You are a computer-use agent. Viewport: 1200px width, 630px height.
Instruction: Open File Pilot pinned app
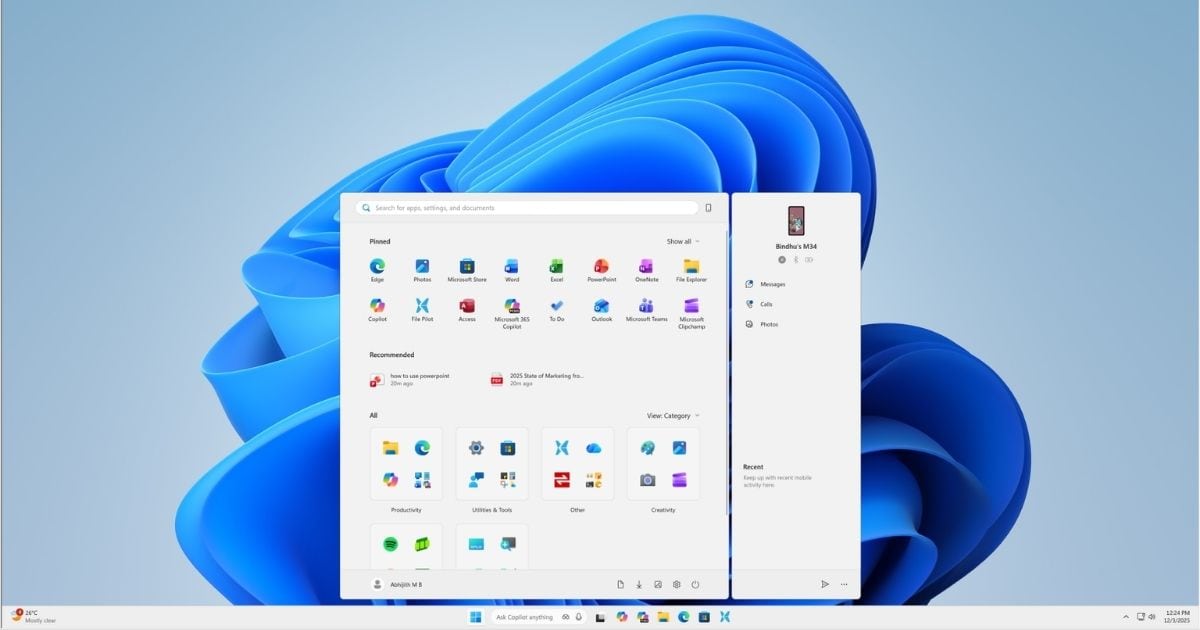pos(422,309)
